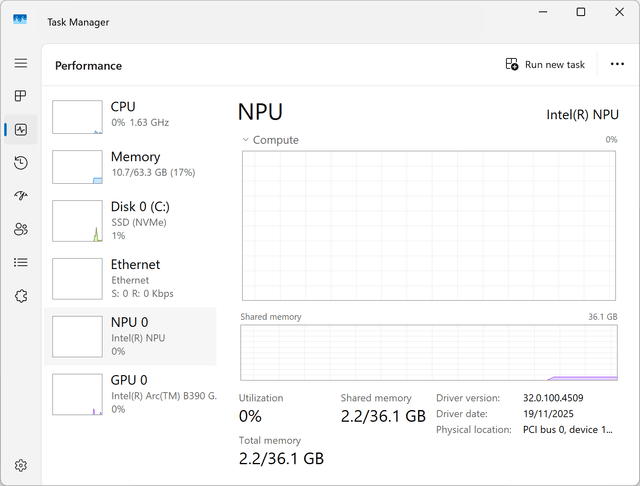Click the Disk 0 mini graph thumbnail
Image resolution: width=640 pixels, height=486 pixels.
(77, 221)
